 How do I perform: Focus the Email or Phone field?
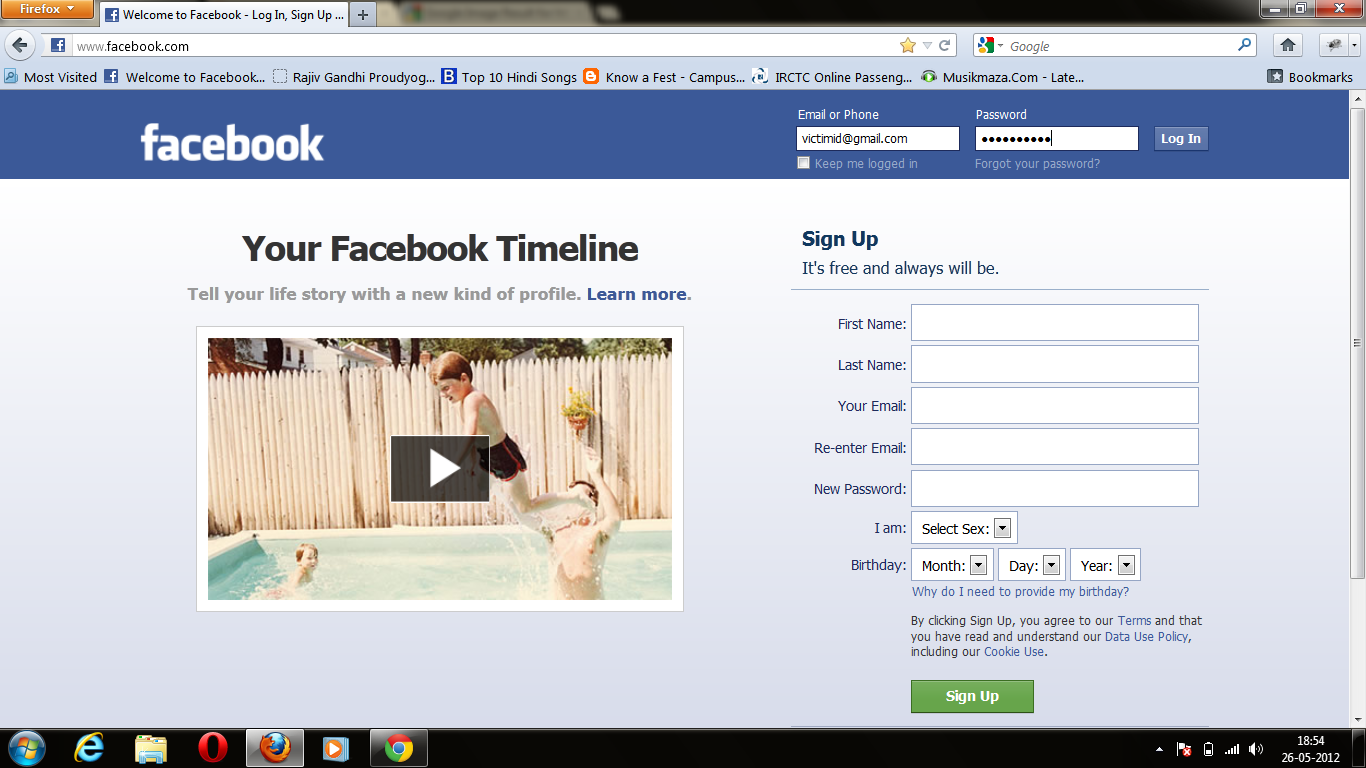[x=878, y=139]
